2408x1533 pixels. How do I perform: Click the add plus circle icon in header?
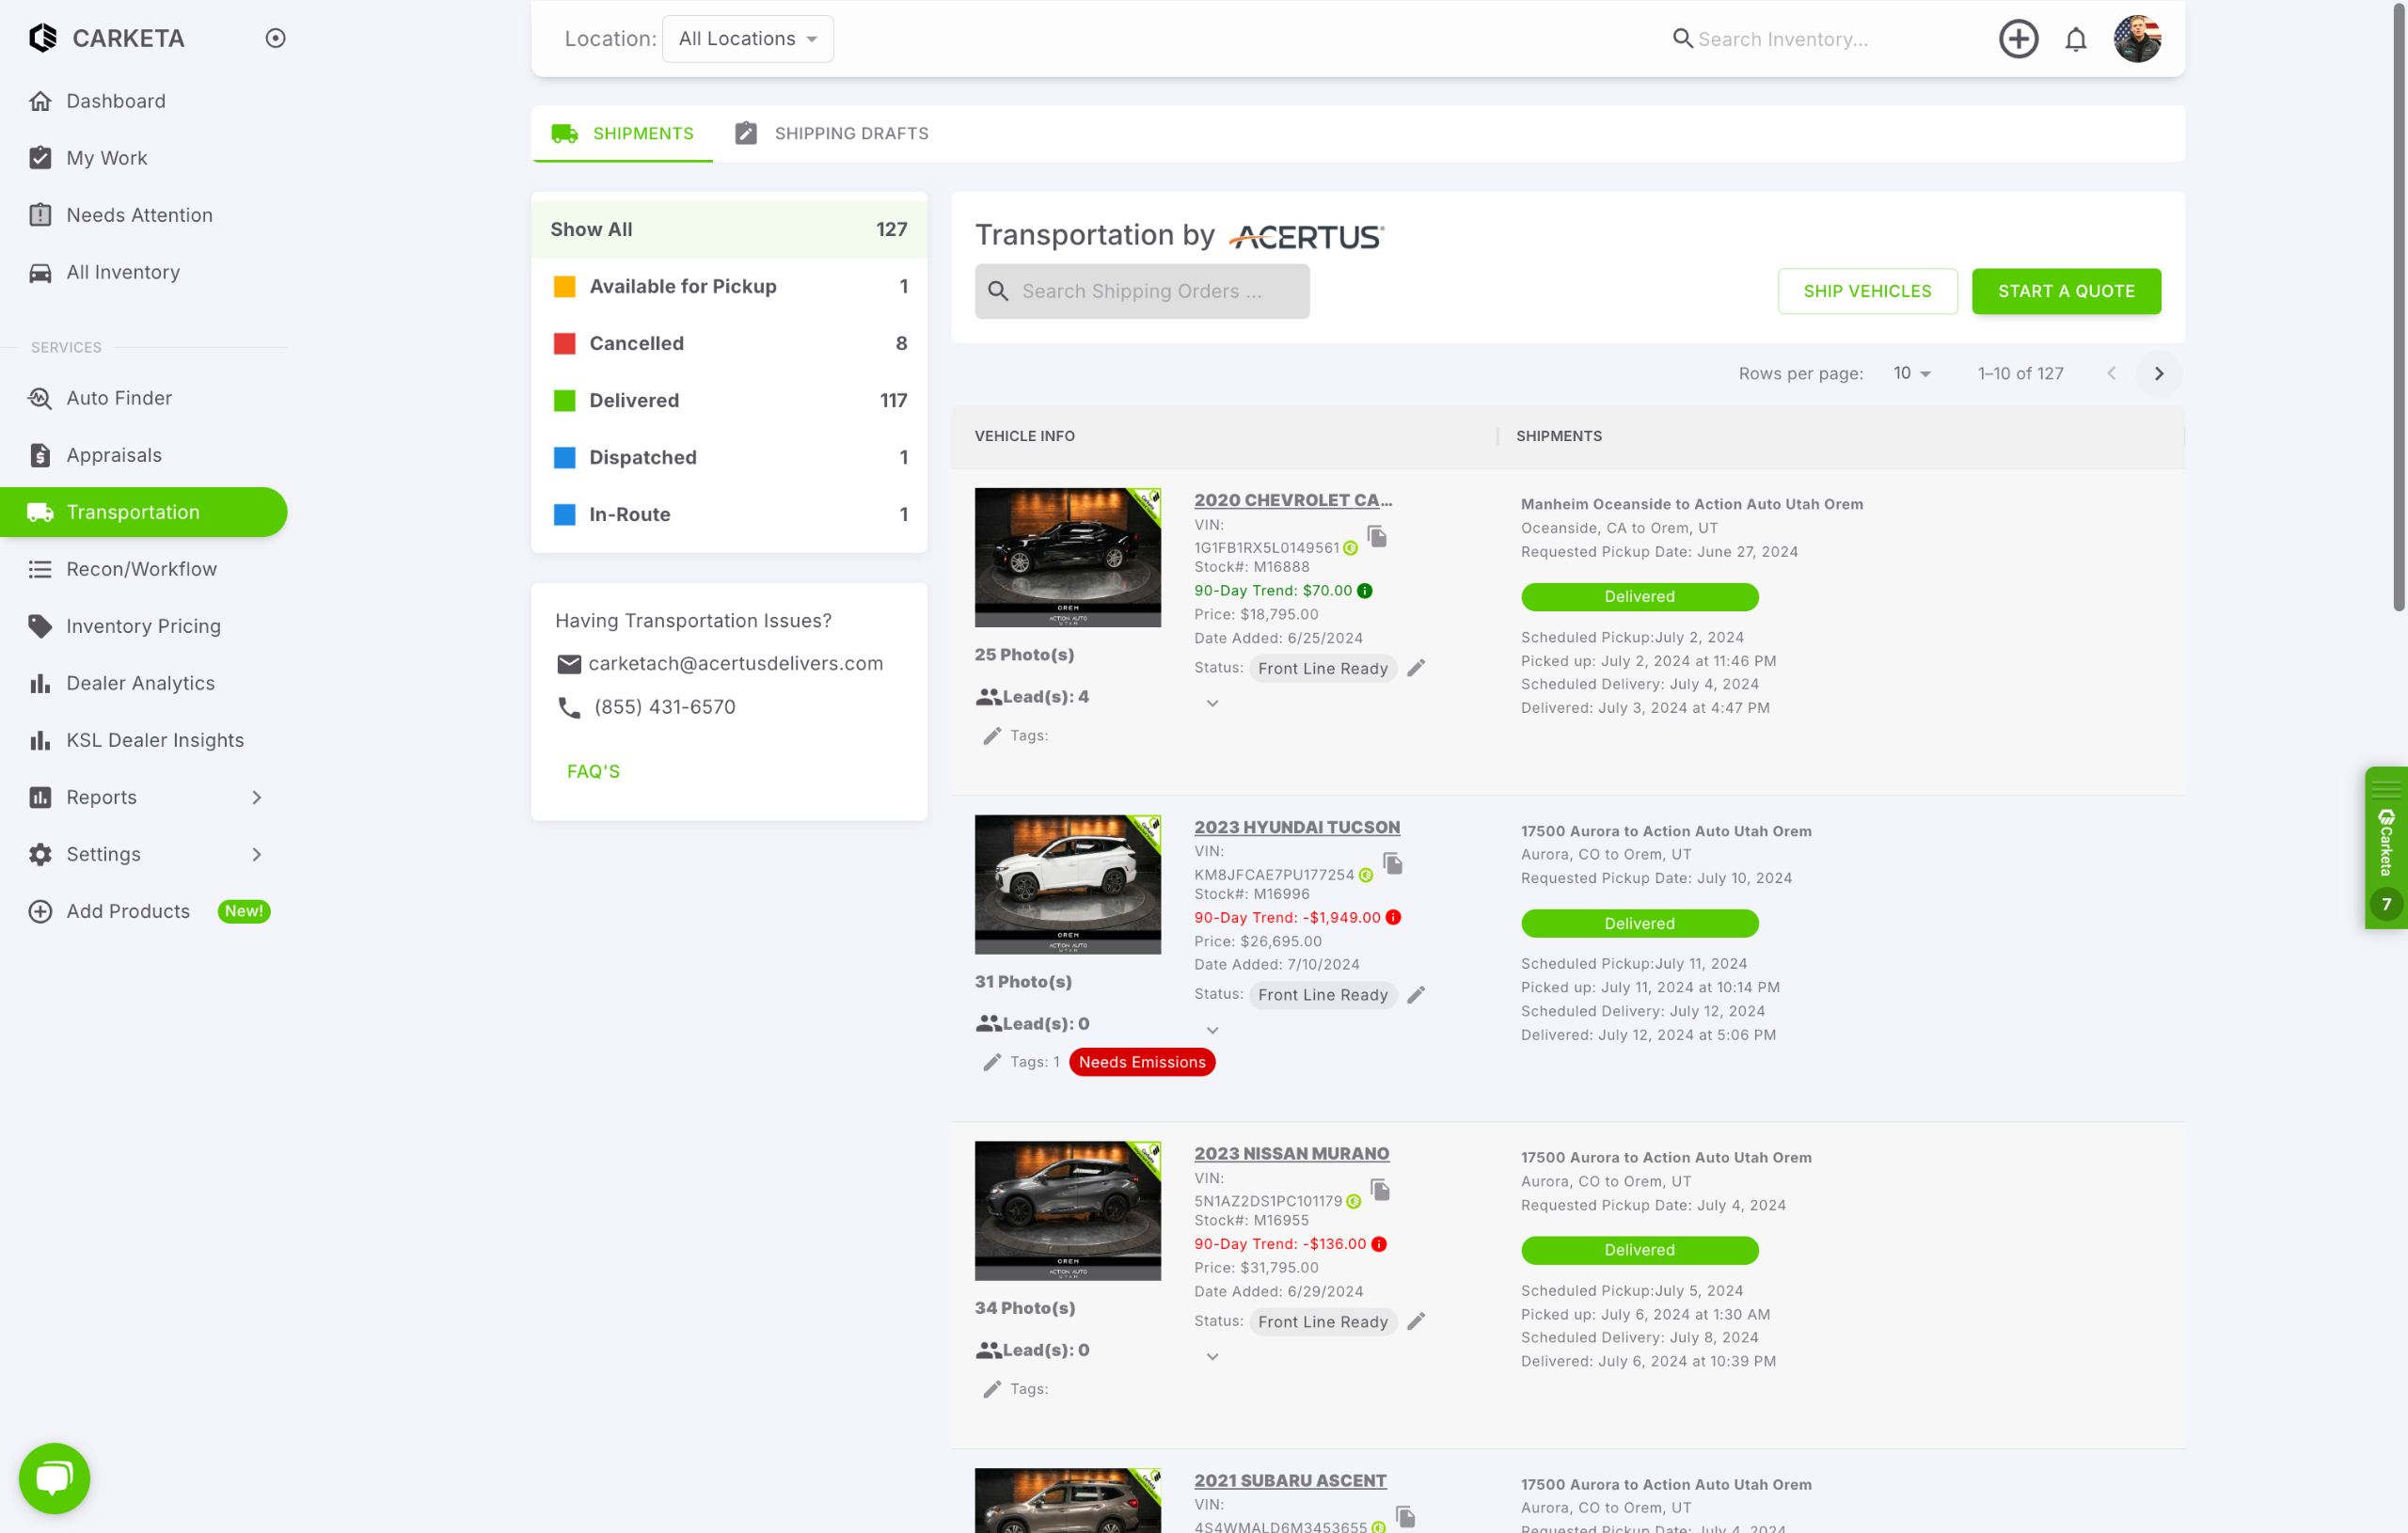click(2017, 39)
